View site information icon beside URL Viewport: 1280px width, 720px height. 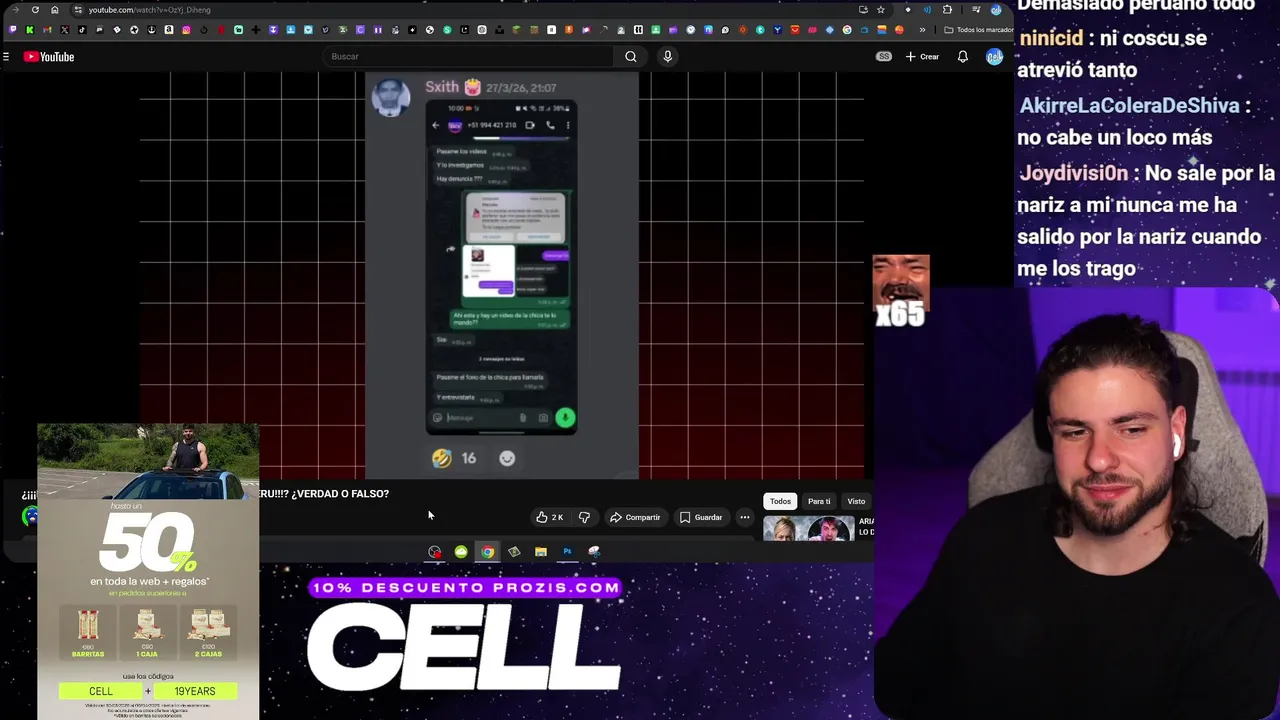click(x=77, y=10)
